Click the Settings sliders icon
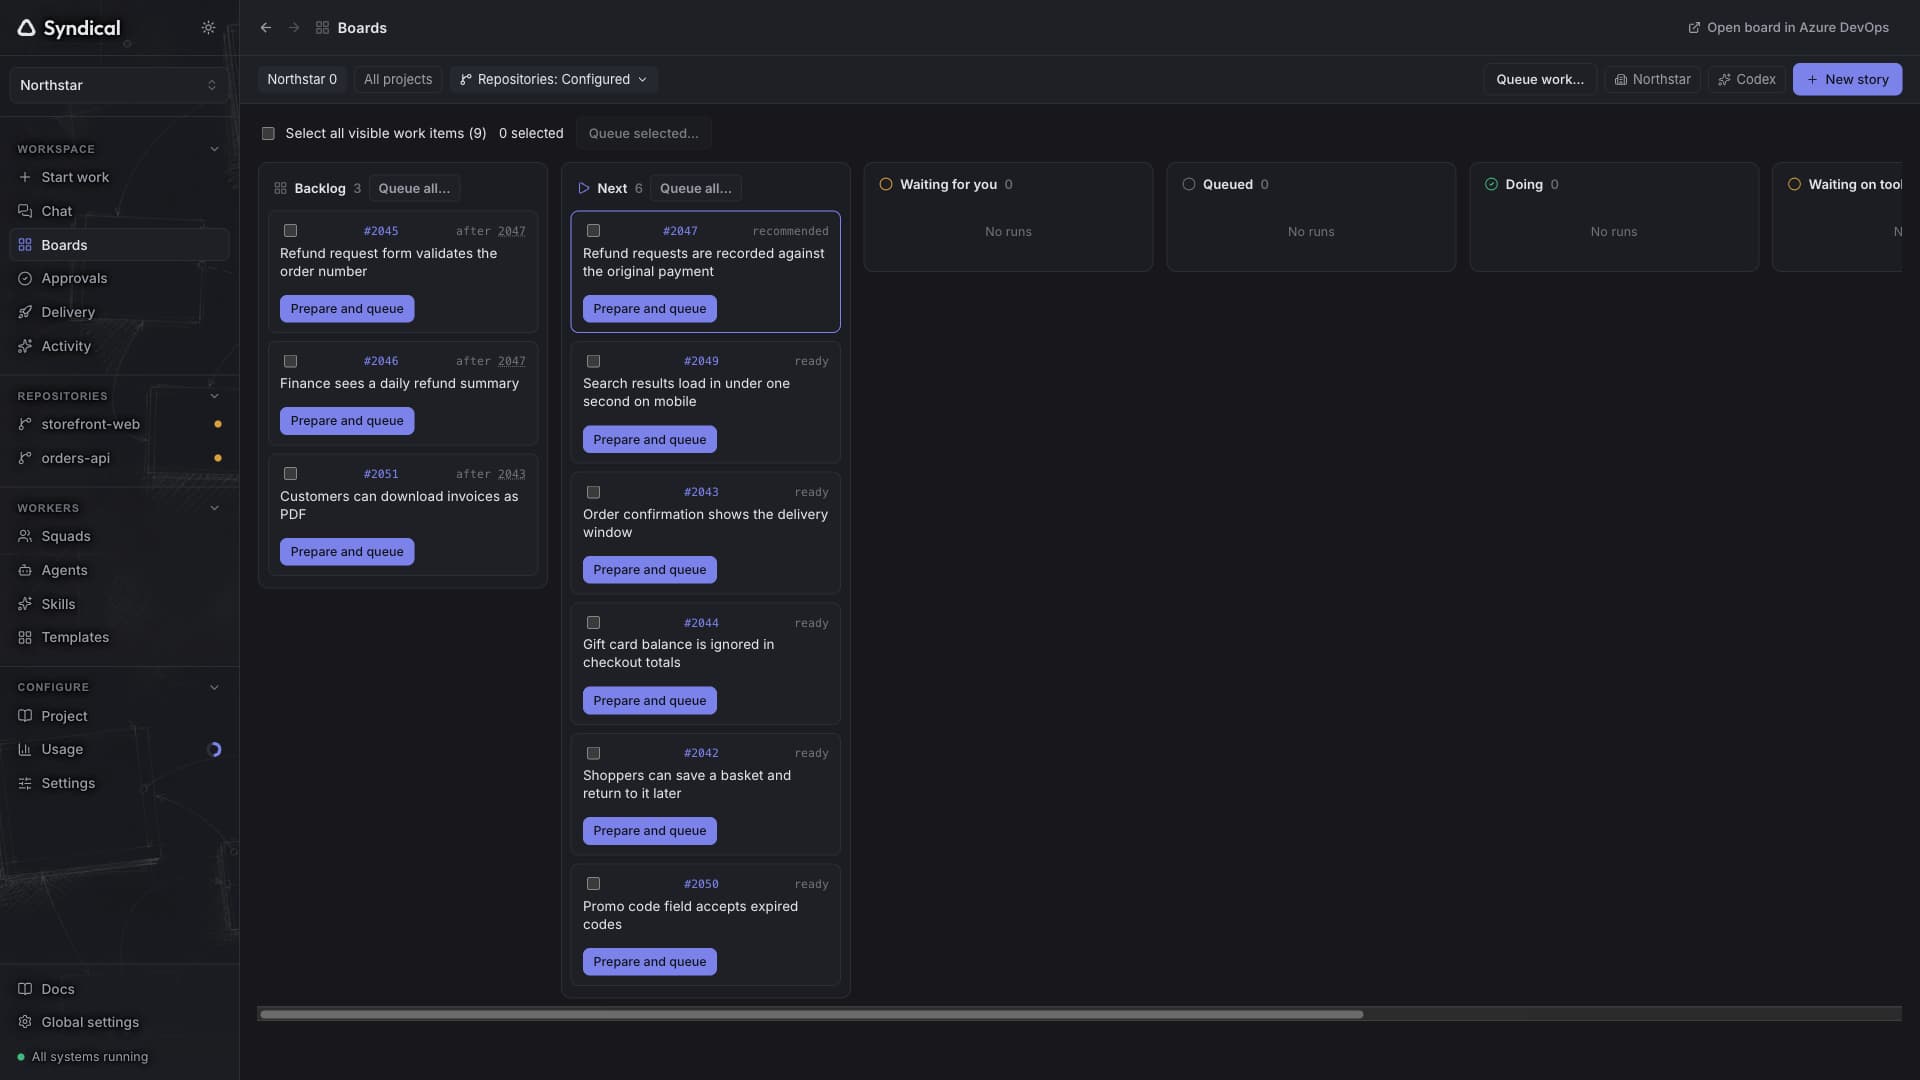The height and width of the screenshot is (1080, 1920). click(25, 783)
